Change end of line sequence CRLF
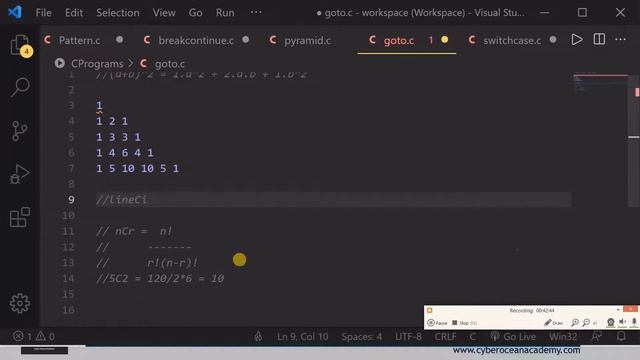The width and height of the screenshot is (640, 360). (445, 336)
